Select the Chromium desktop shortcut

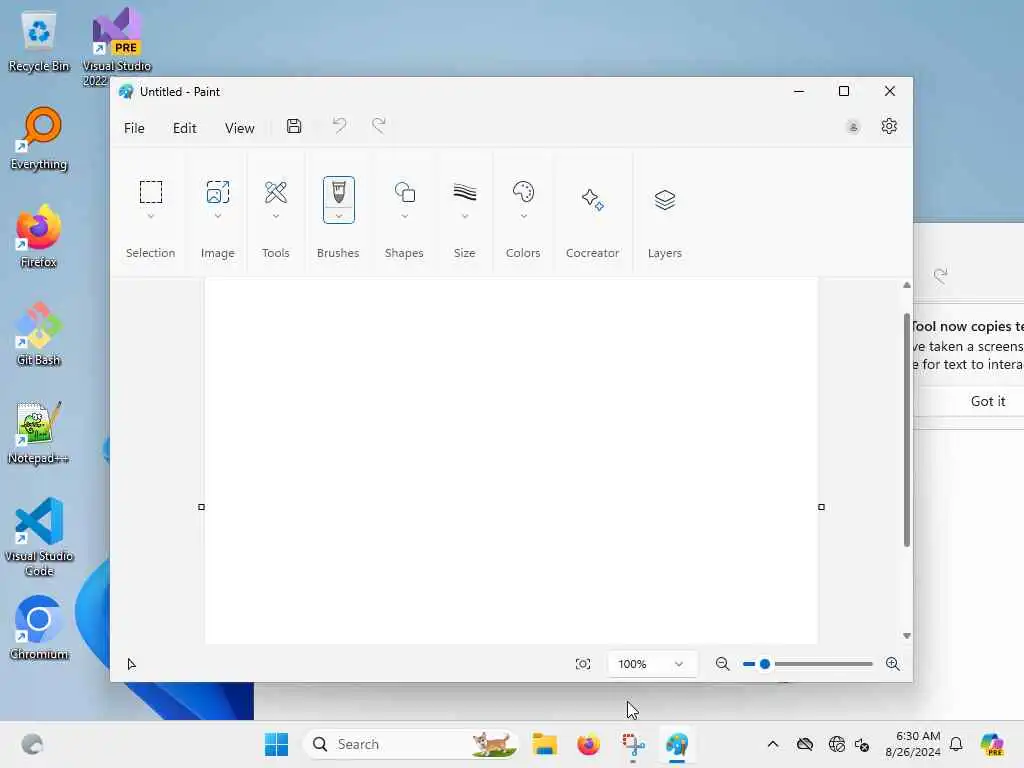tap(39, 627)
